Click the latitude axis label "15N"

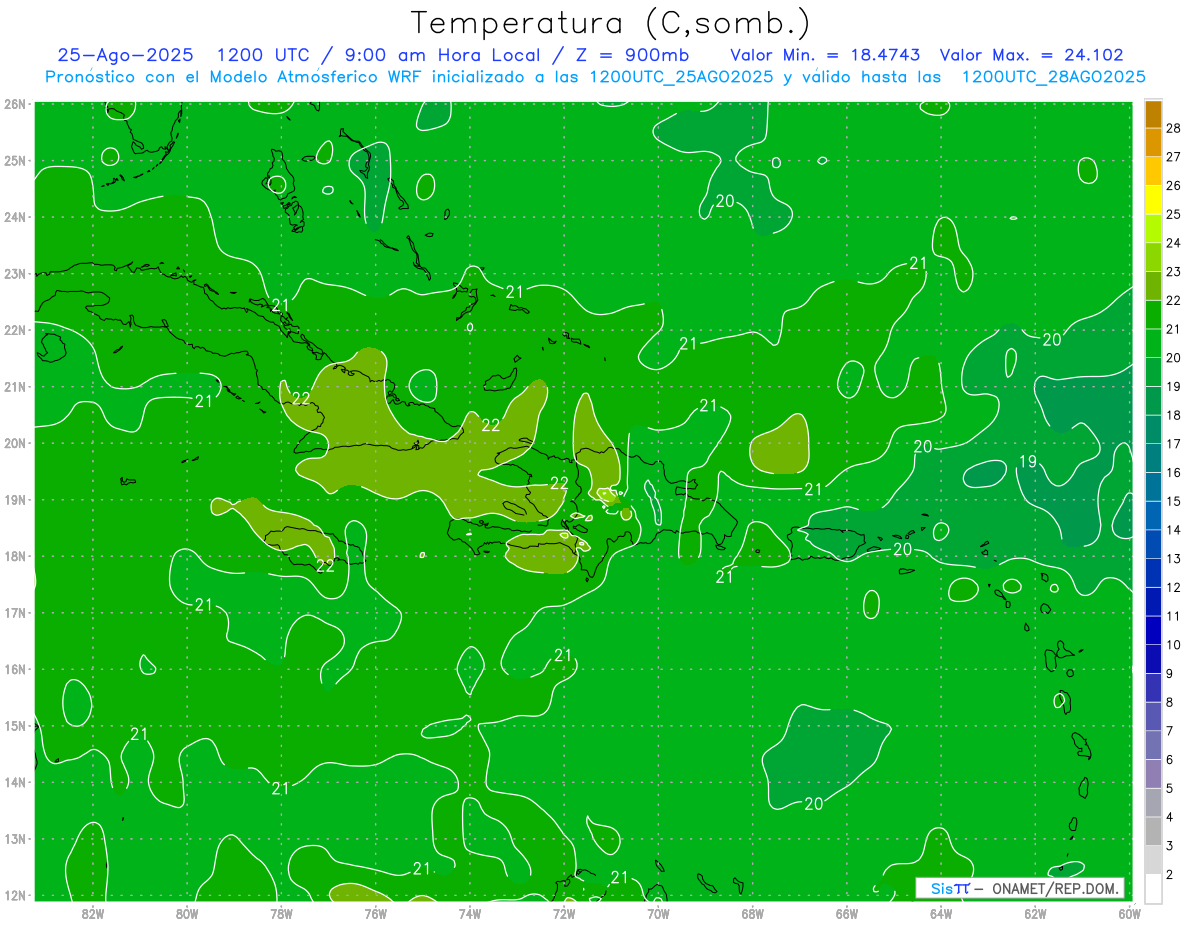[x=15, y=725]
